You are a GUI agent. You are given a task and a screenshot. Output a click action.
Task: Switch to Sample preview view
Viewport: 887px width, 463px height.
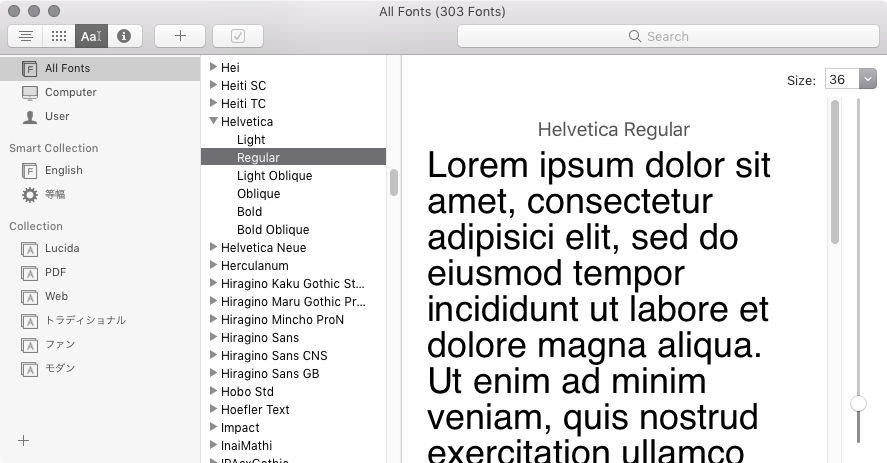pos(26,36)
